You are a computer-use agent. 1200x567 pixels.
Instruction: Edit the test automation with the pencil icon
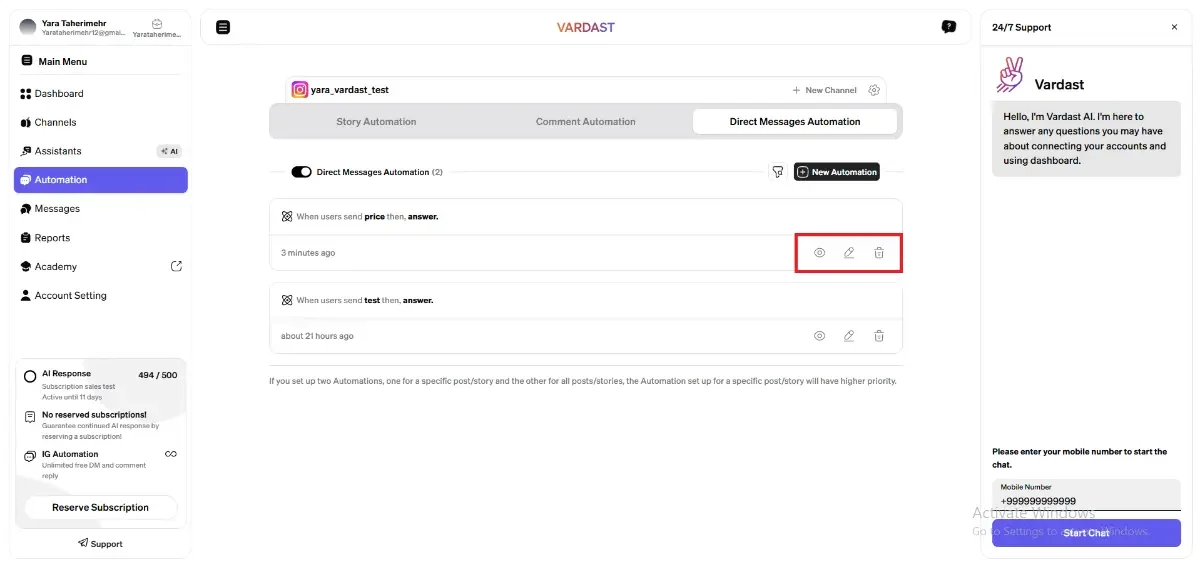(849, 336)
